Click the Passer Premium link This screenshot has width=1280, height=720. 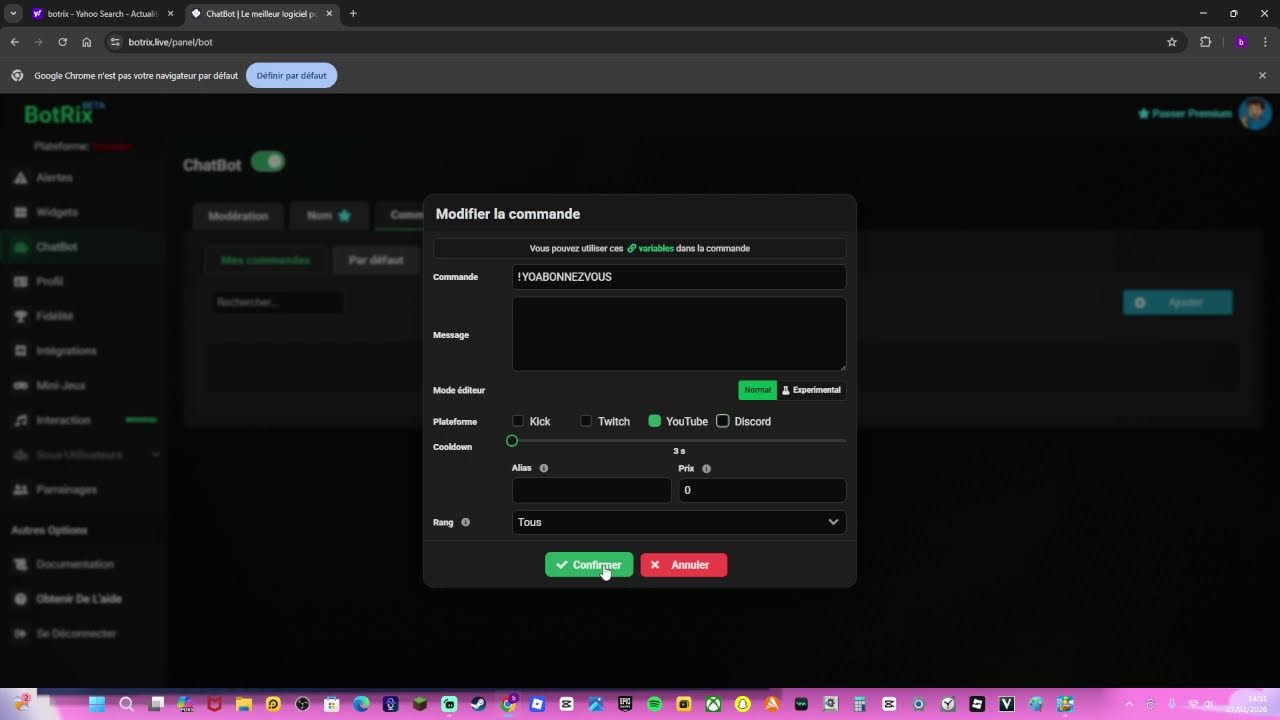(1185, 113)
